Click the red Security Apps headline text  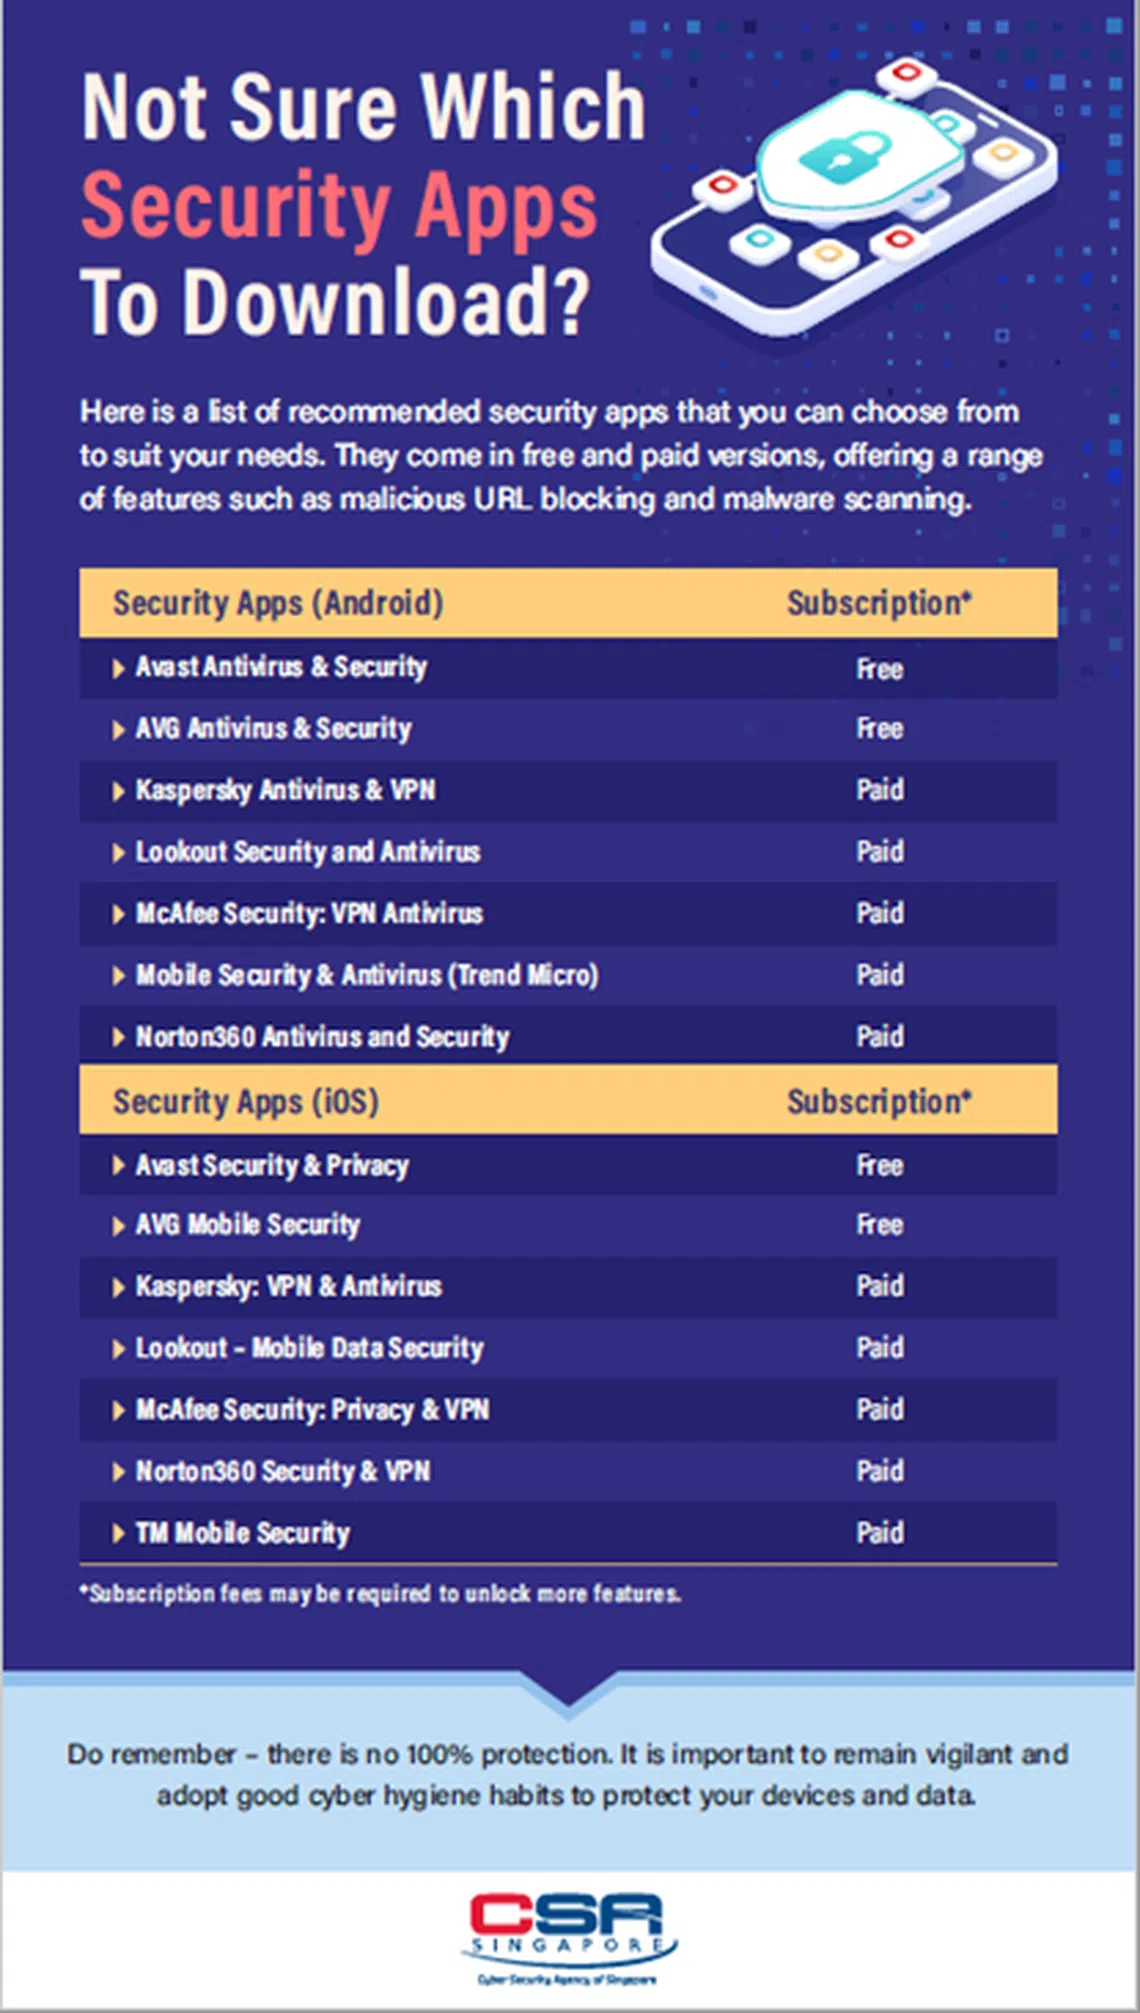339,205
